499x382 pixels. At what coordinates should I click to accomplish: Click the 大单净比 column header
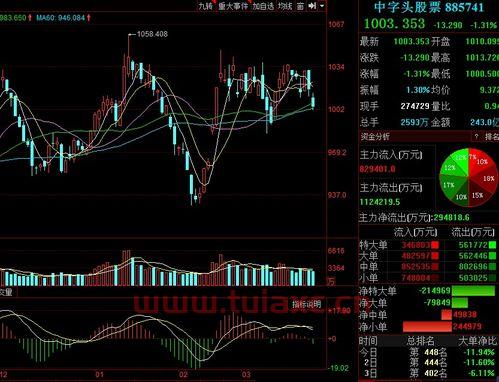[x=477, y=341]
